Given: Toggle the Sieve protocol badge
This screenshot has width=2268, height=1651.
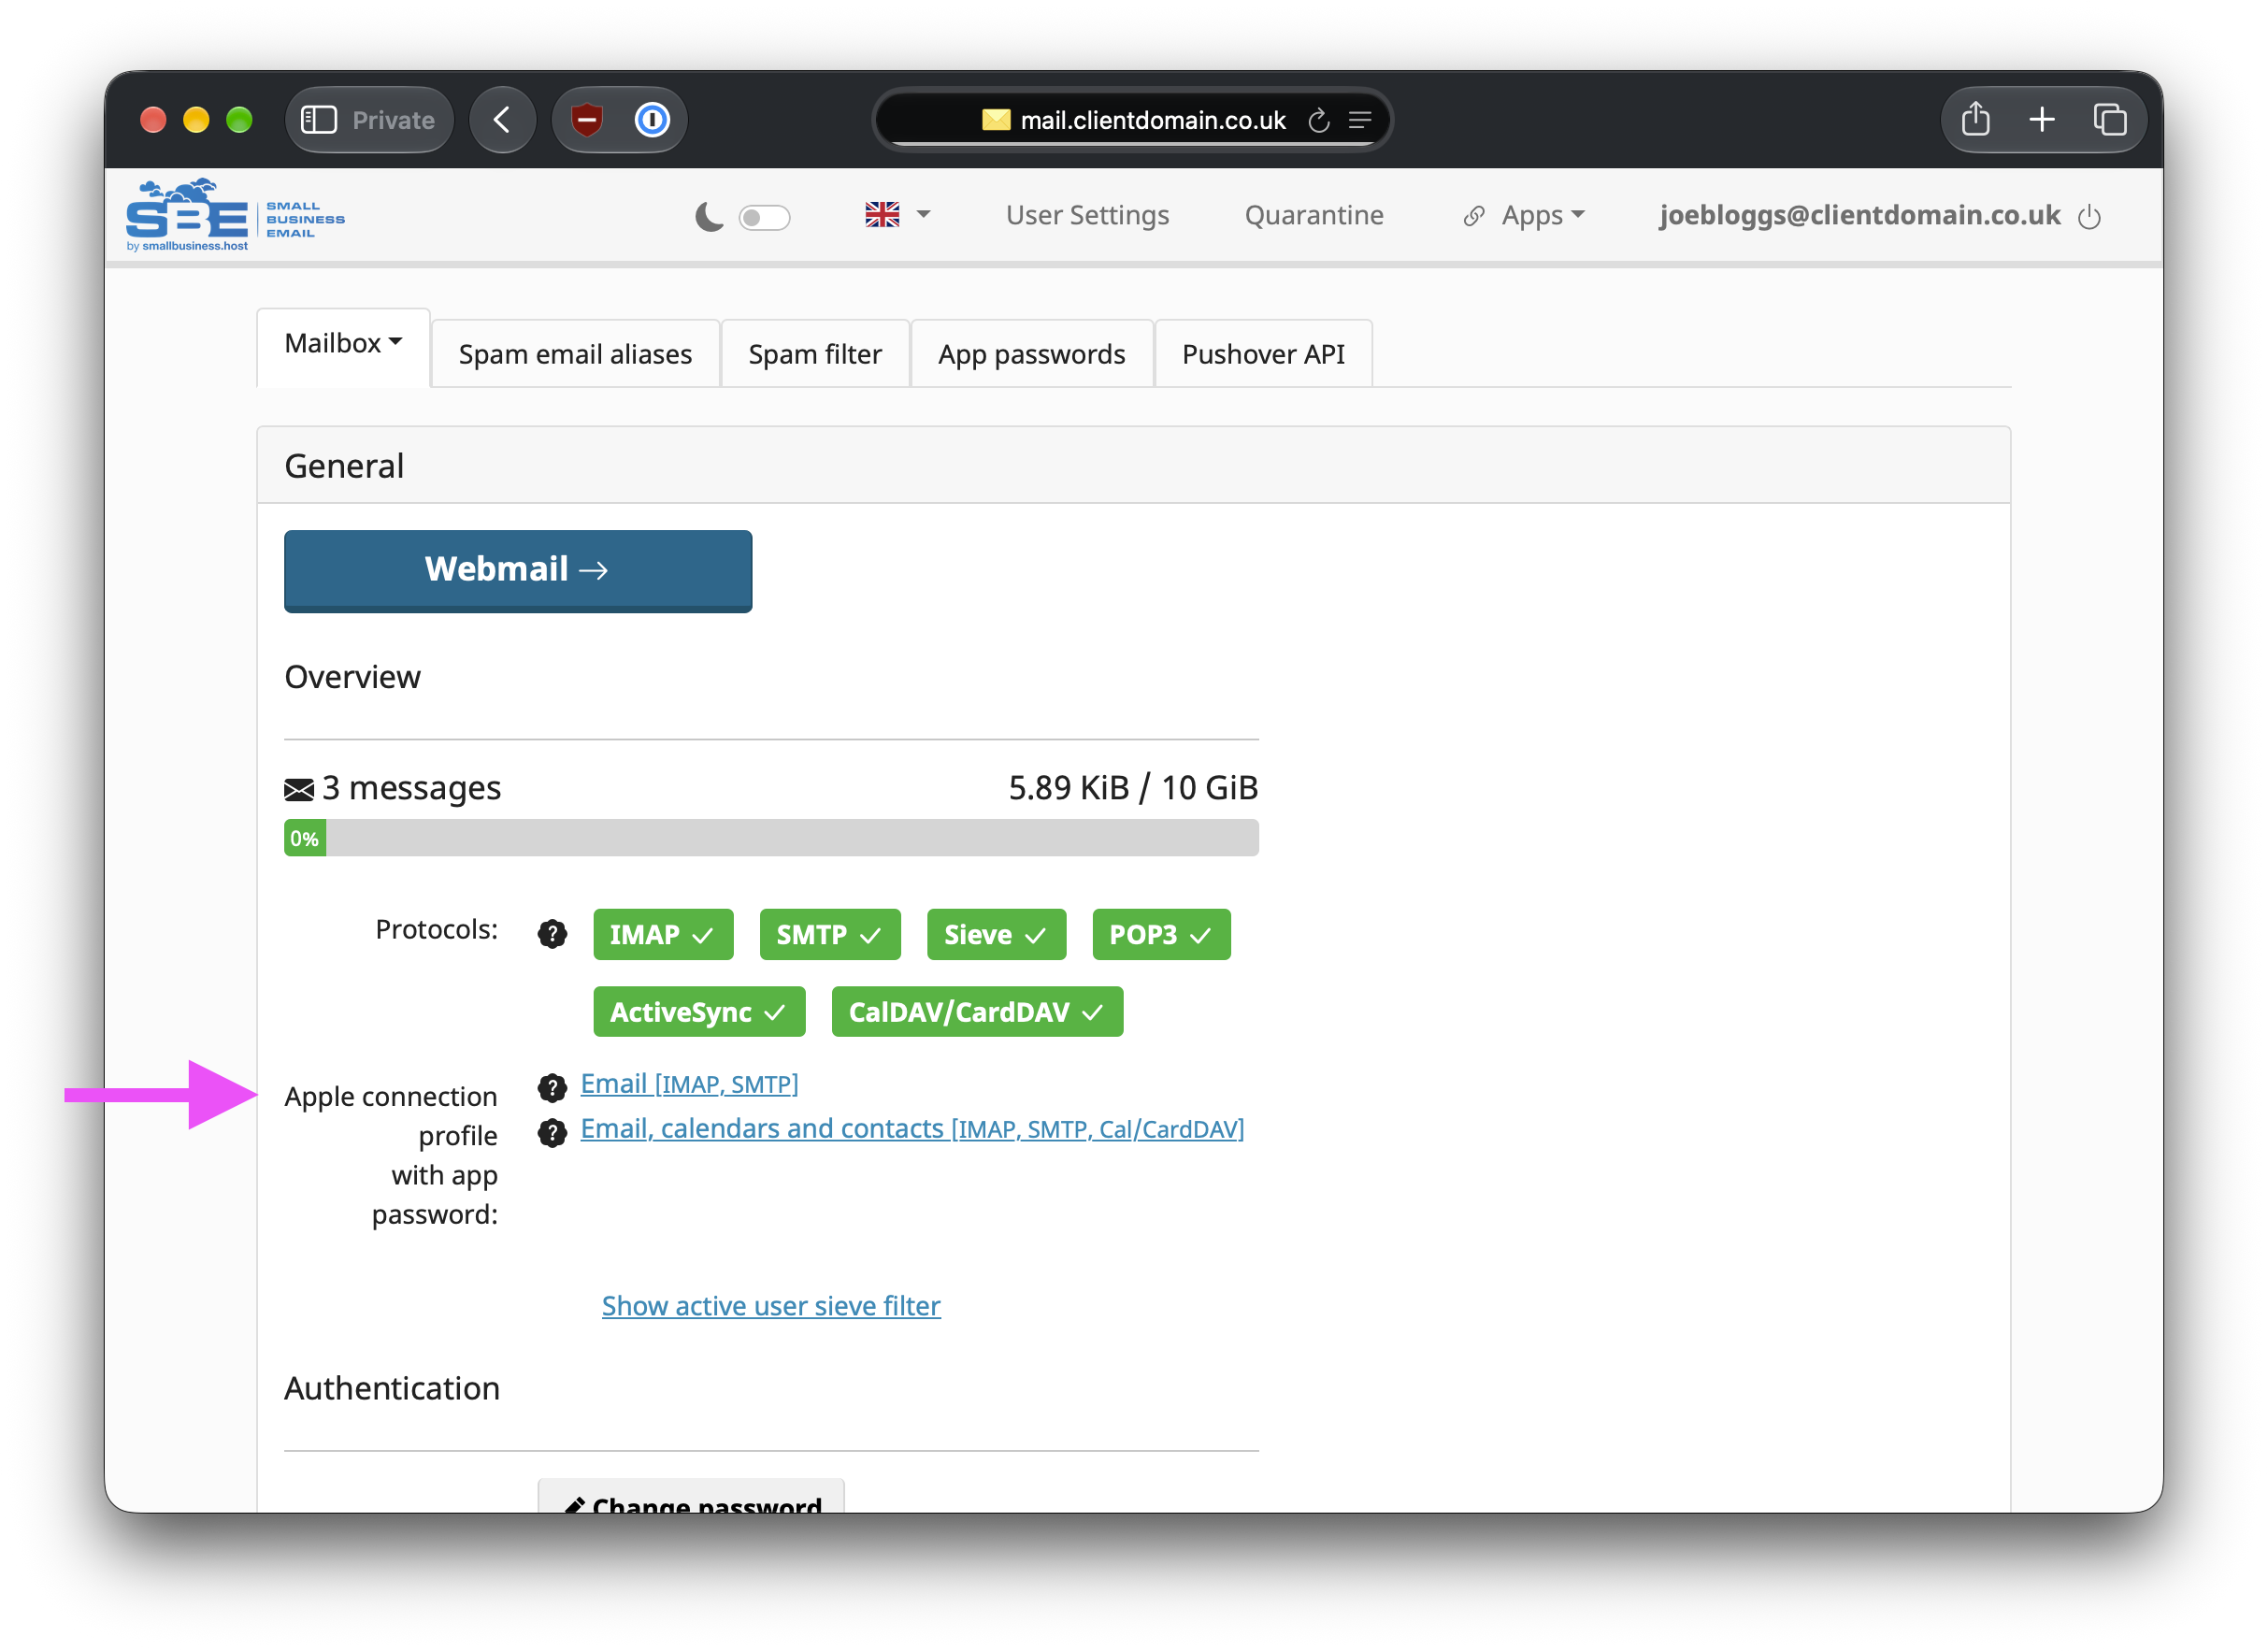Looking at the screenshot, I should (996, 934).
